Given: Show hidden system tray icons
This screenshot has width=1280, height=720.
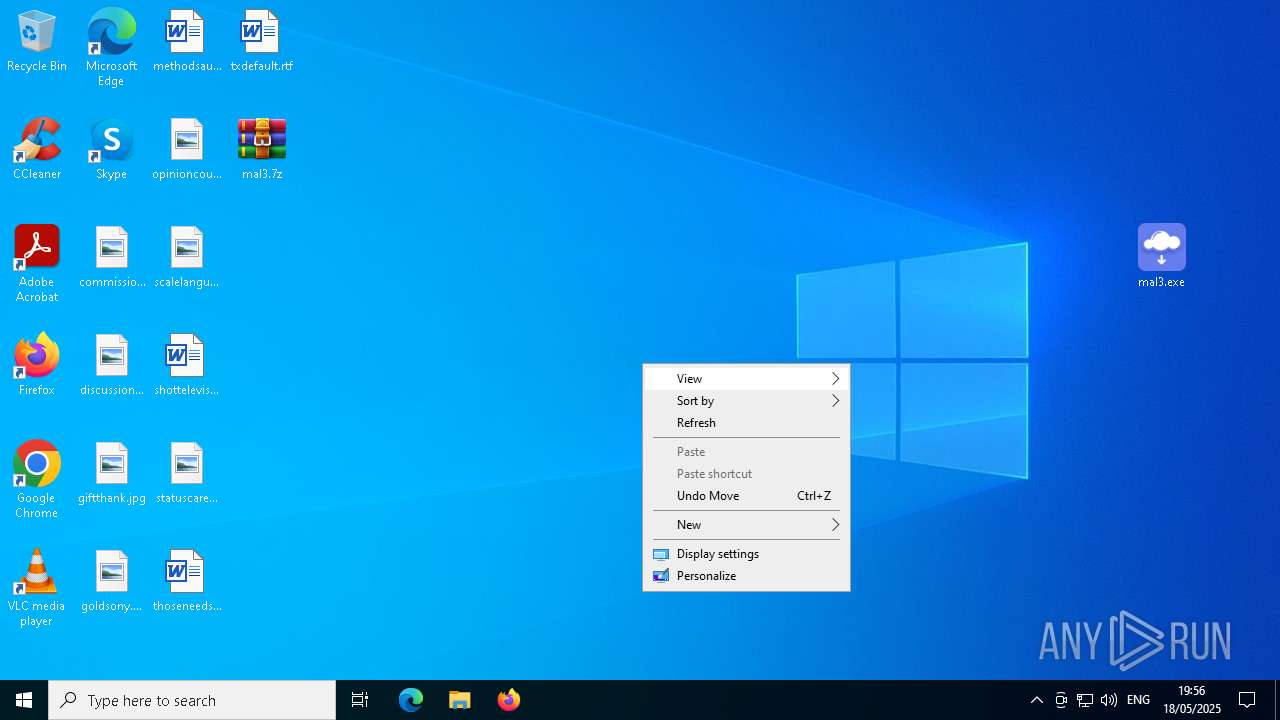Looking at the screenshot, I should pyautogui.click(x=1036, y=700).
